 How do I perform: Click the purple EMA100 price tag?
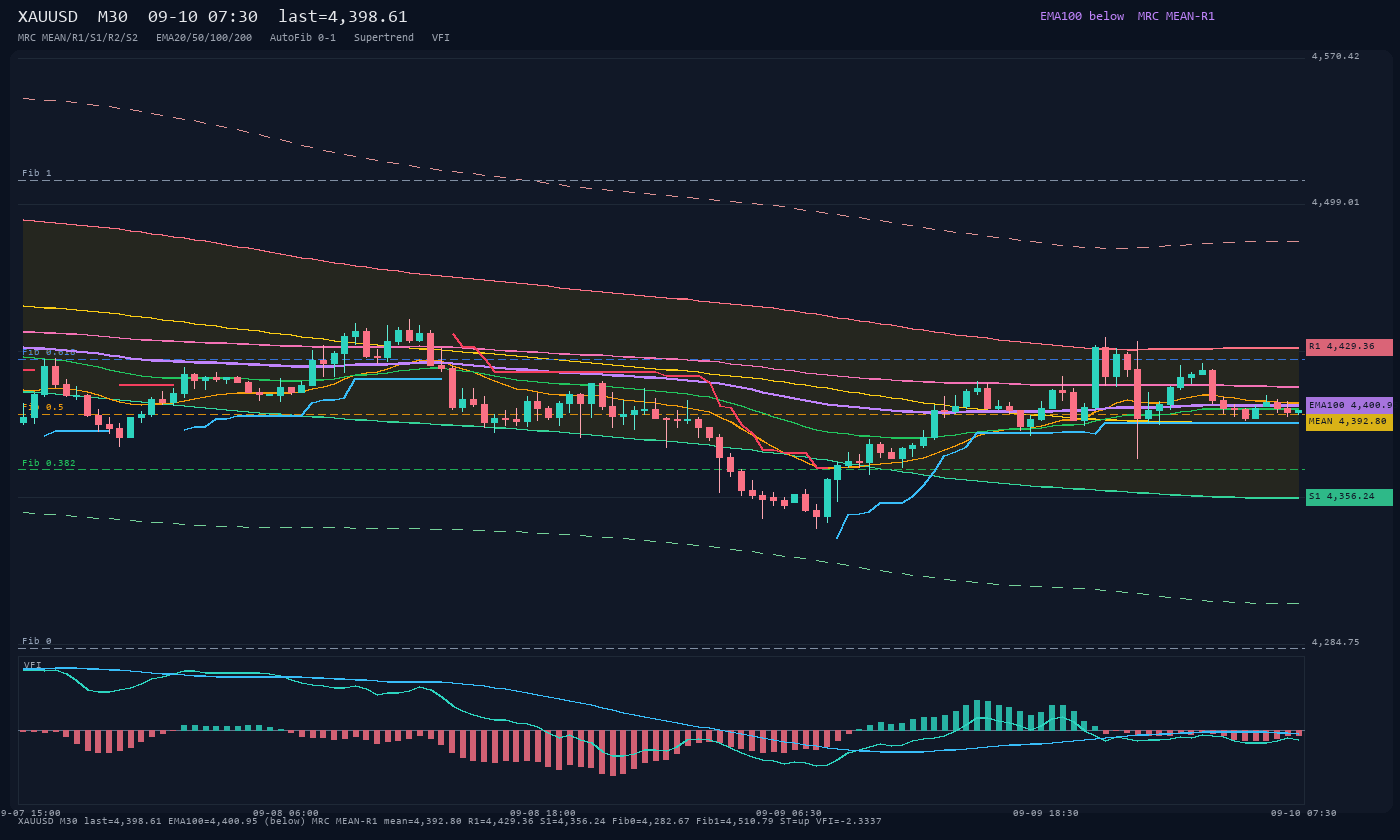click(1349, 405)
